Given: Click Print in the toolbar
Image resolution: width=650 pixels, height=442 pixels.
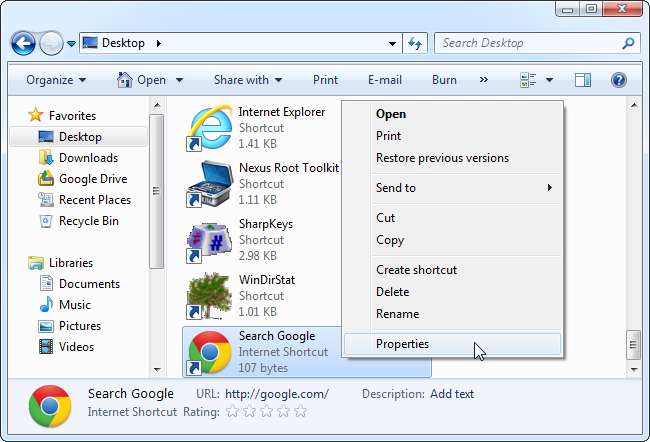Looking at the screenshot, I should click(x=325, y=80).
